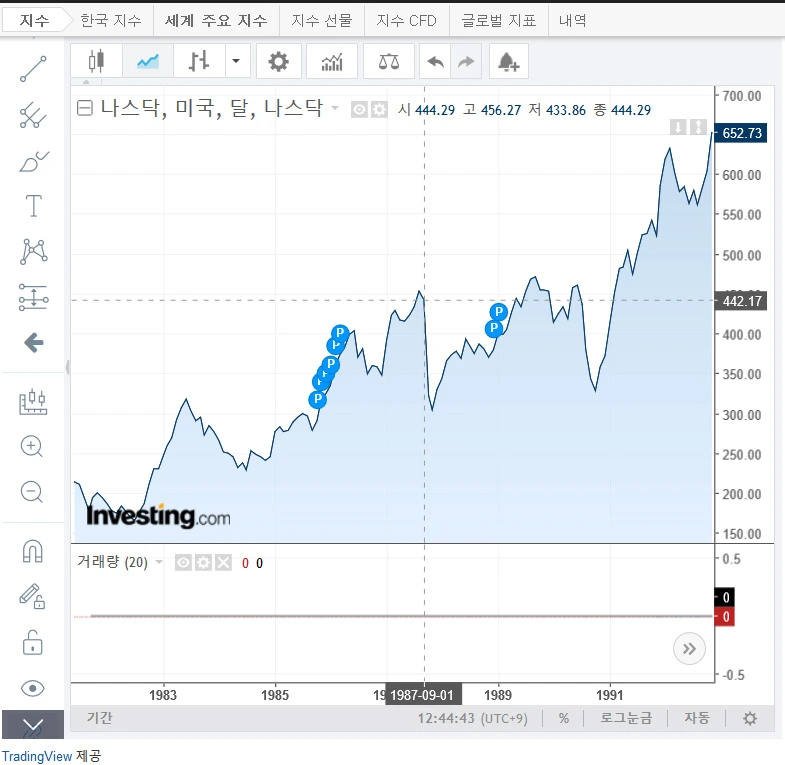
Task: Toggle lock all drawing tools
Action: click(33, 642)
